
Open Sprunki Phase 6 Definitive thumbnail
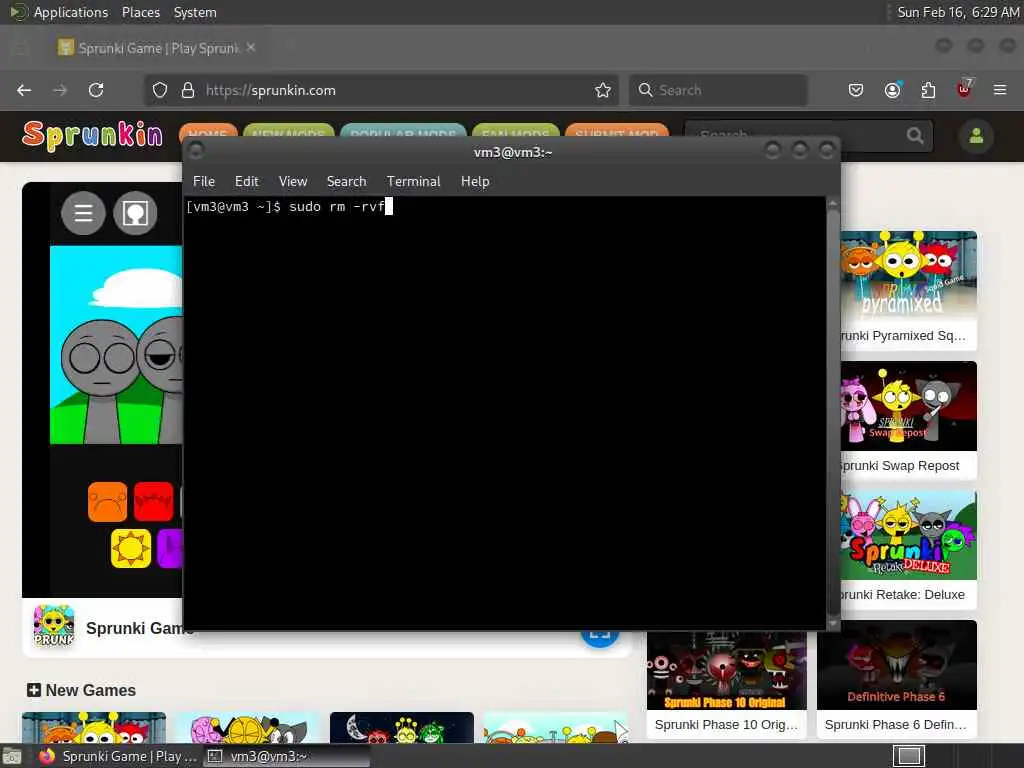coord(897,665)
